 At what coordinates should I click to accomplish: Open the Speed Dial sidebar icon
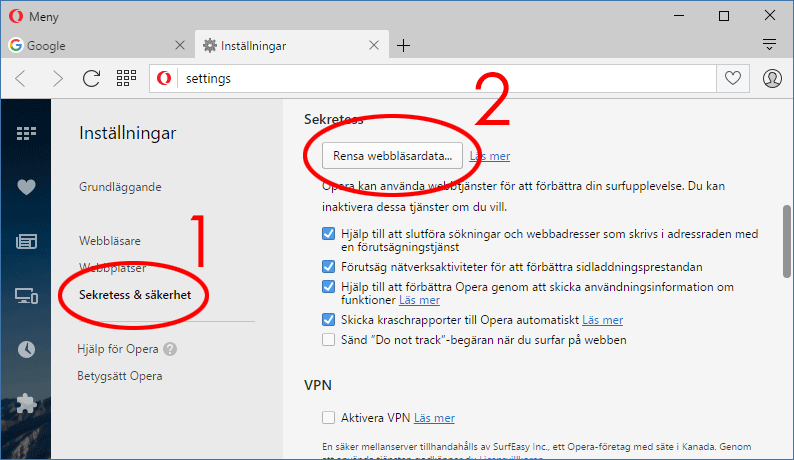tap(26, 133)
